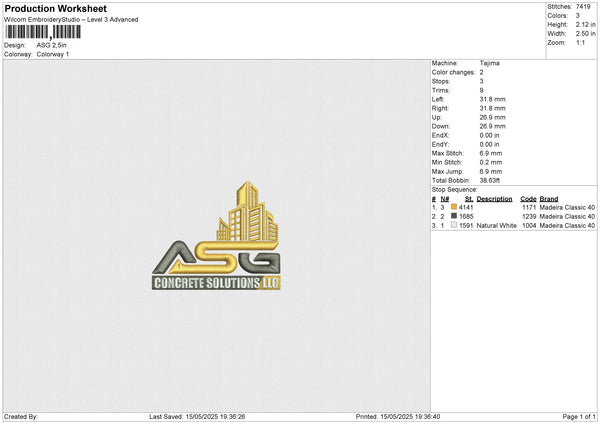600x424 pixels.
Task: Click the Stitches value 7419
Action: [583, 7]
